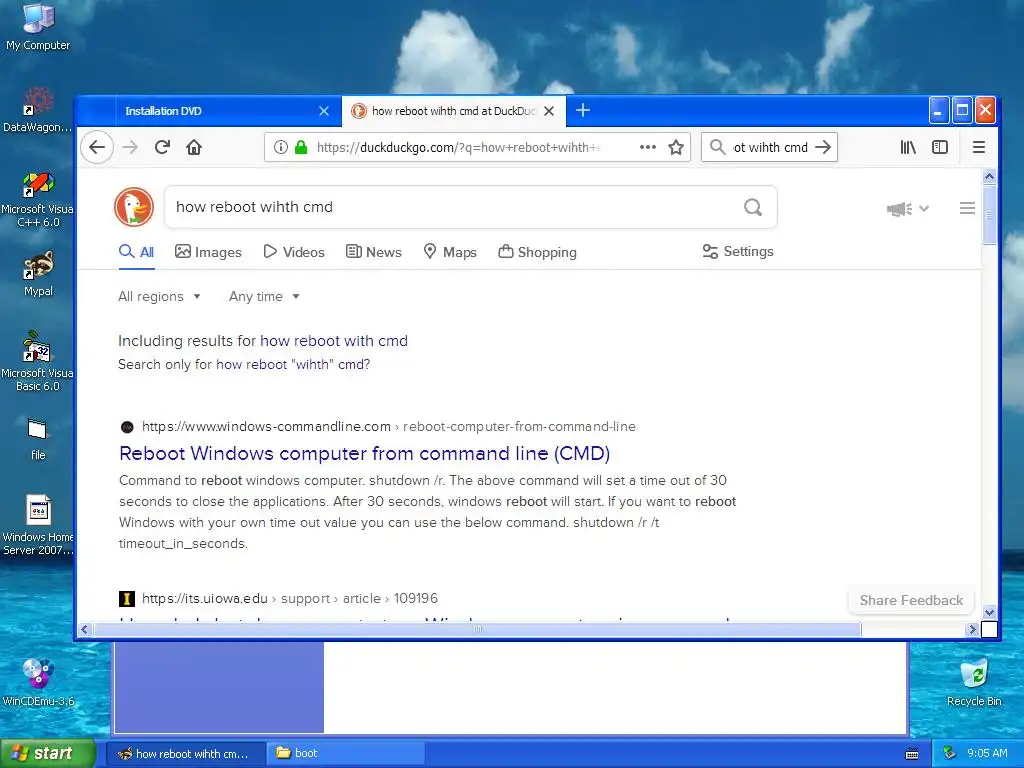Open page actions three-dot menu
The width and height of the screenshot is (1024, 768).
(x=648, y=147)
